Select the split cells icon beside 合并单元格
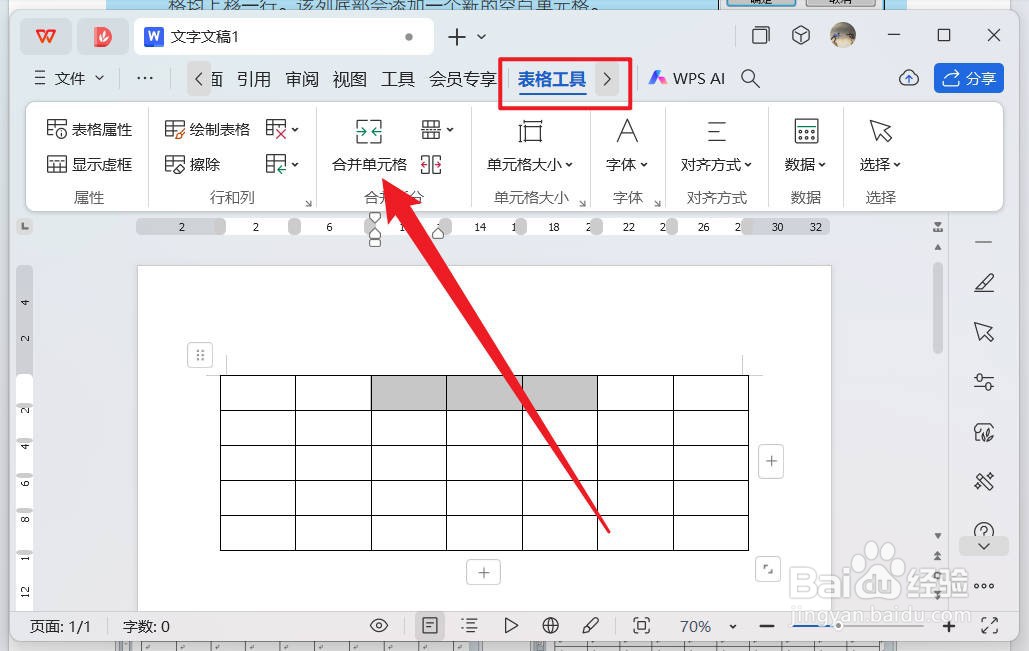This screenshot has height=651, width=1029. coord(432,163)
